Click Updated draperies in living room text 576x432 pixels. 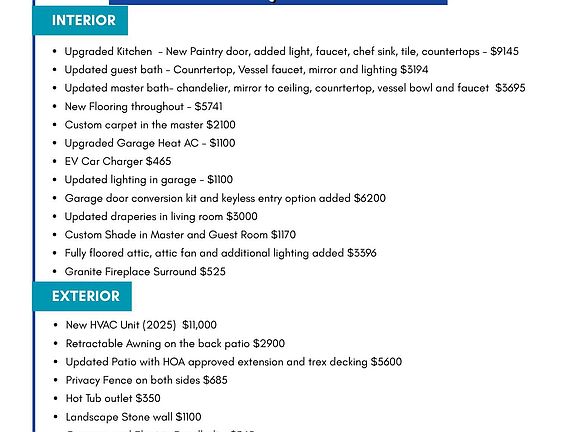pos(161,216)
